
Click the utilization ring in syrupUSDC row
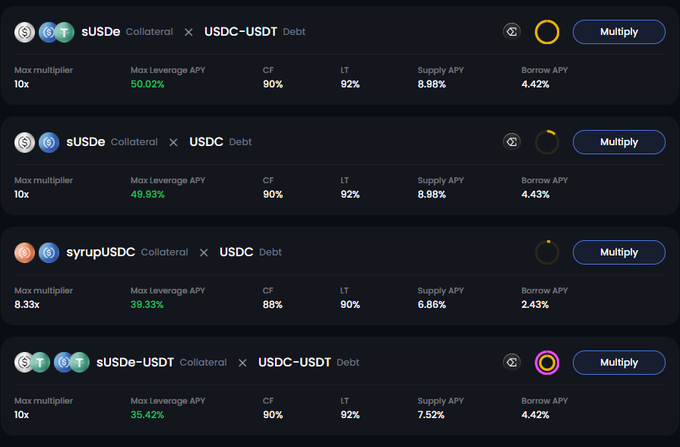(547, 252)
